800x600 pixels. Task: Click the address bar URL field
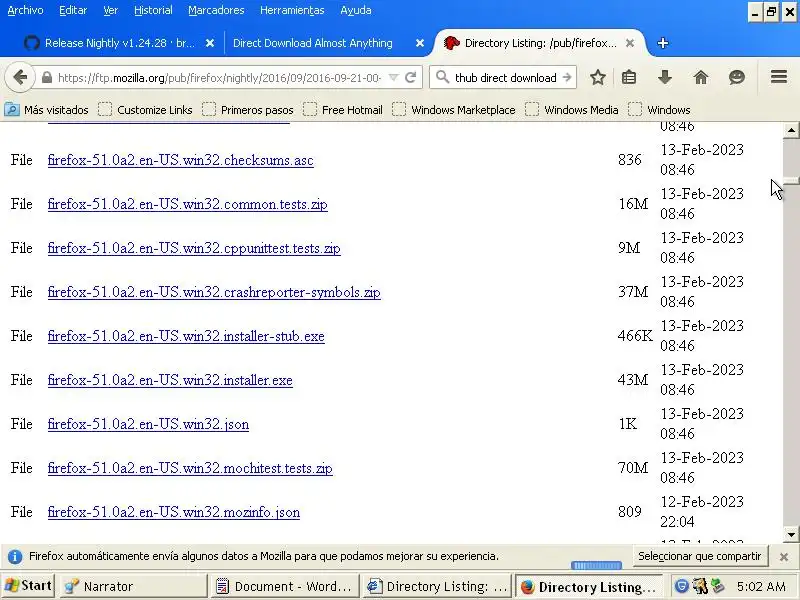(x=219, y=78)
